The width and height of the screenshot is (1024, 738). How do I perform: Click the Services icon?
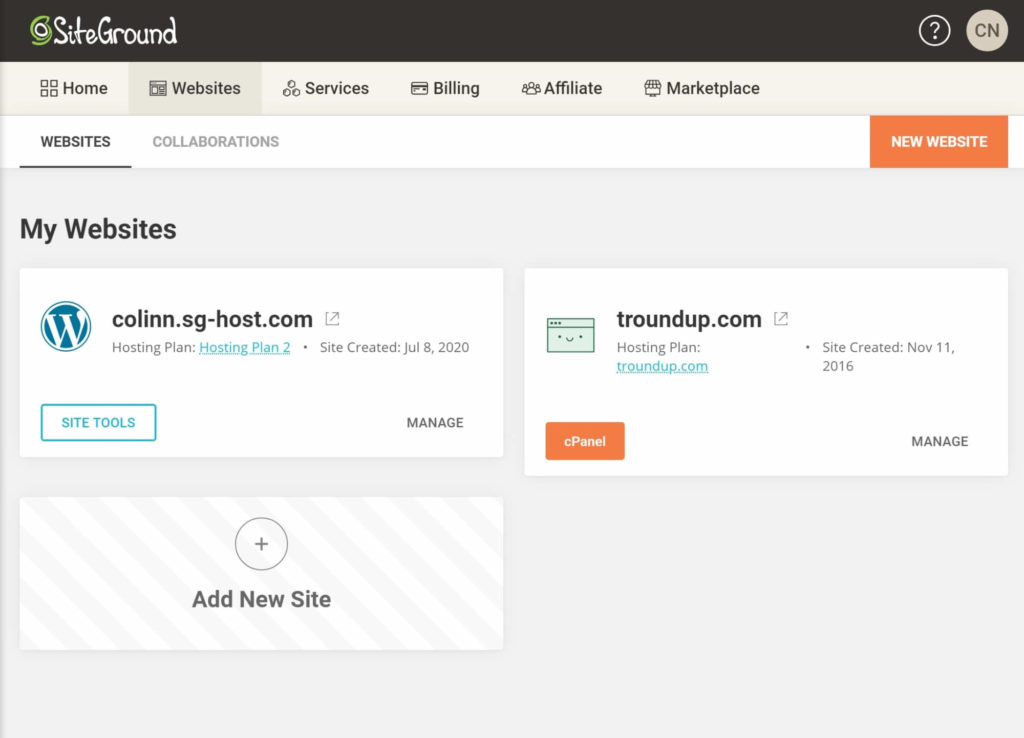[x=291, y=88]
